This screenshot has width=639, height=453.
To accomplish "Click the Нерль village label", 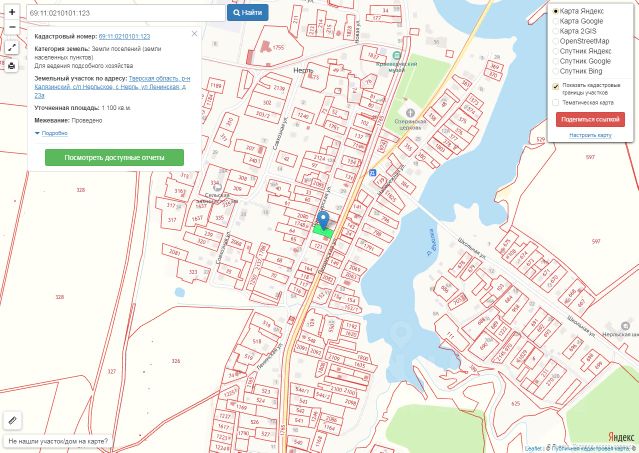I will click(x=303, y=70).
